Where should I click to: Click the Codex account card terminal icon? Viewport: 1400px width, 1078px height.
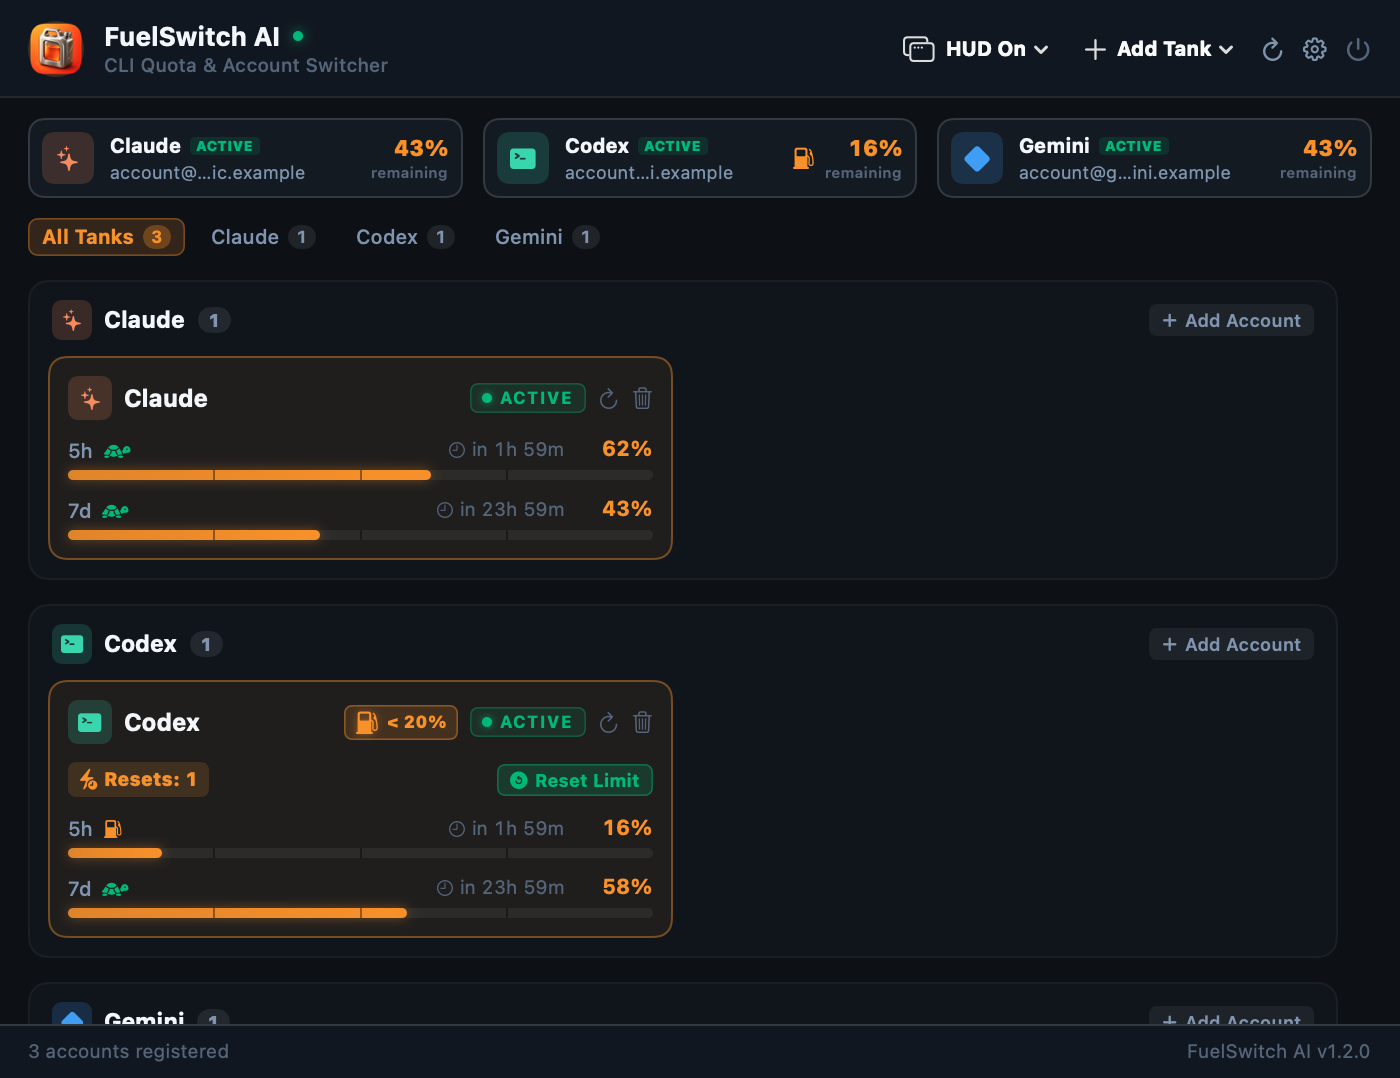90,722
